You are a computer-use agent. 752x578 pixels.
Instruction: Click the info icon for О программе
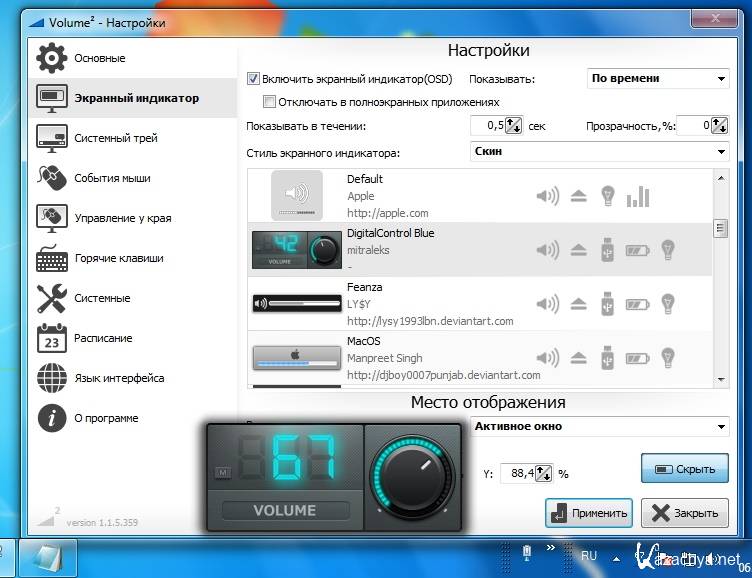point(52,418)
